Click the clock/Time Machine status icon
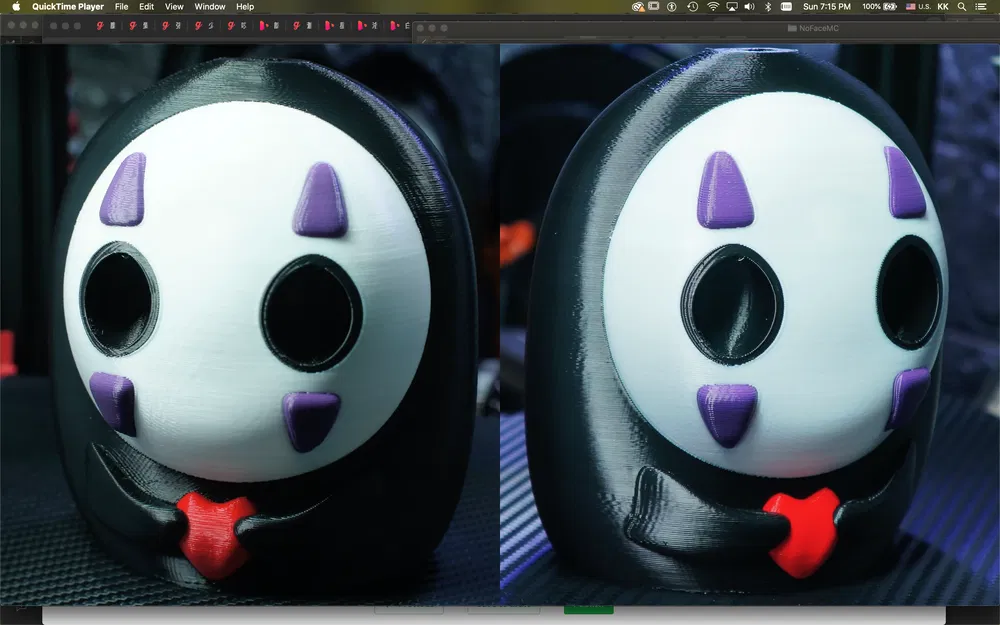This screenshot has height=625, width=1000. 692,7
